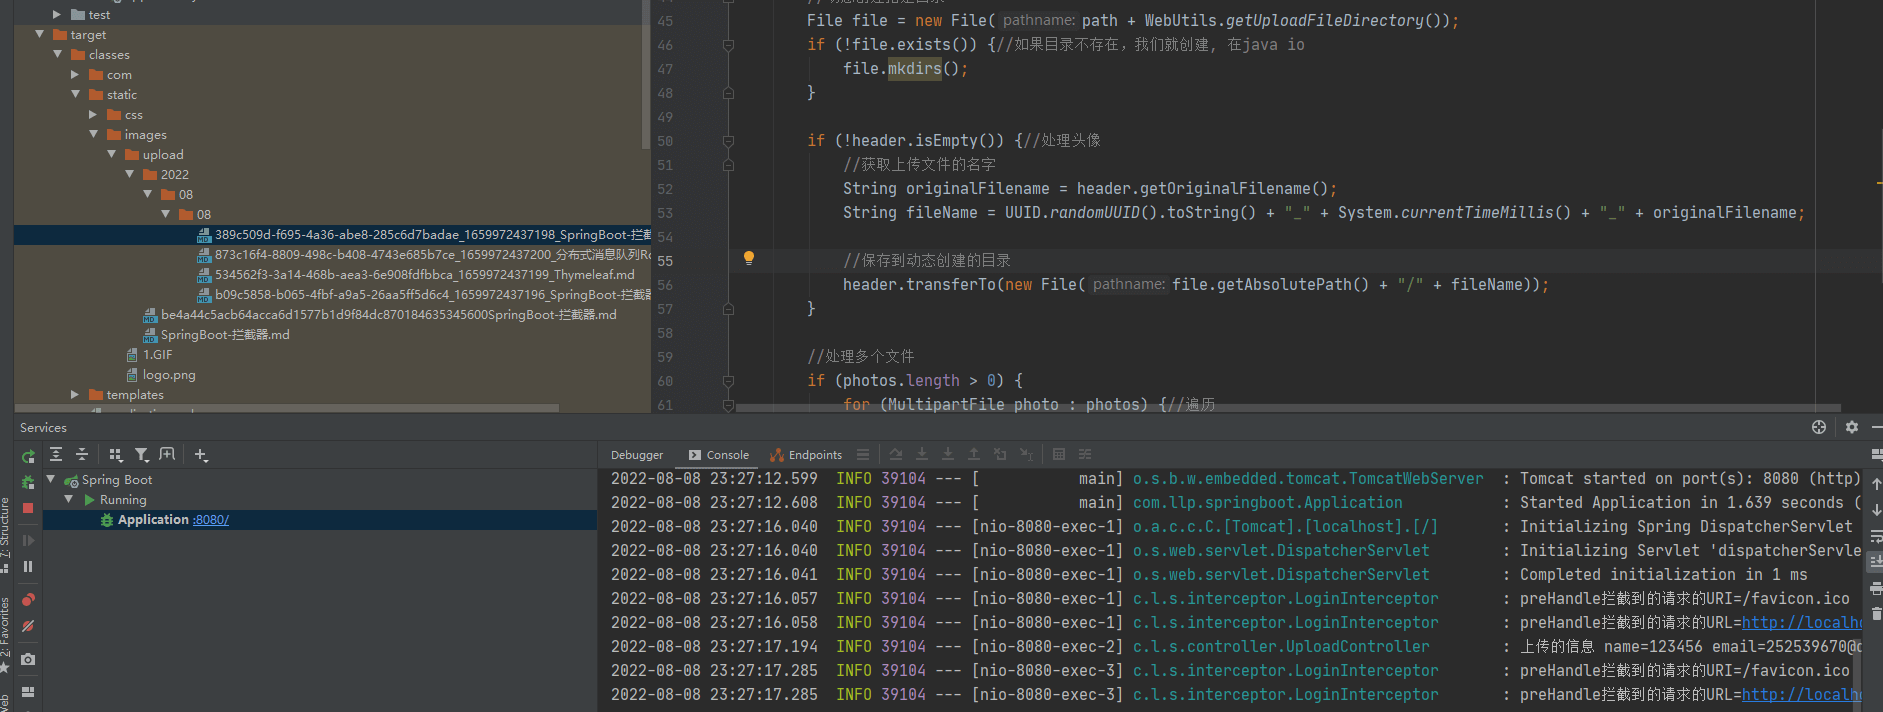Switch to the Debugger tab
The image size is (1883, 712).
click(637, 455)
